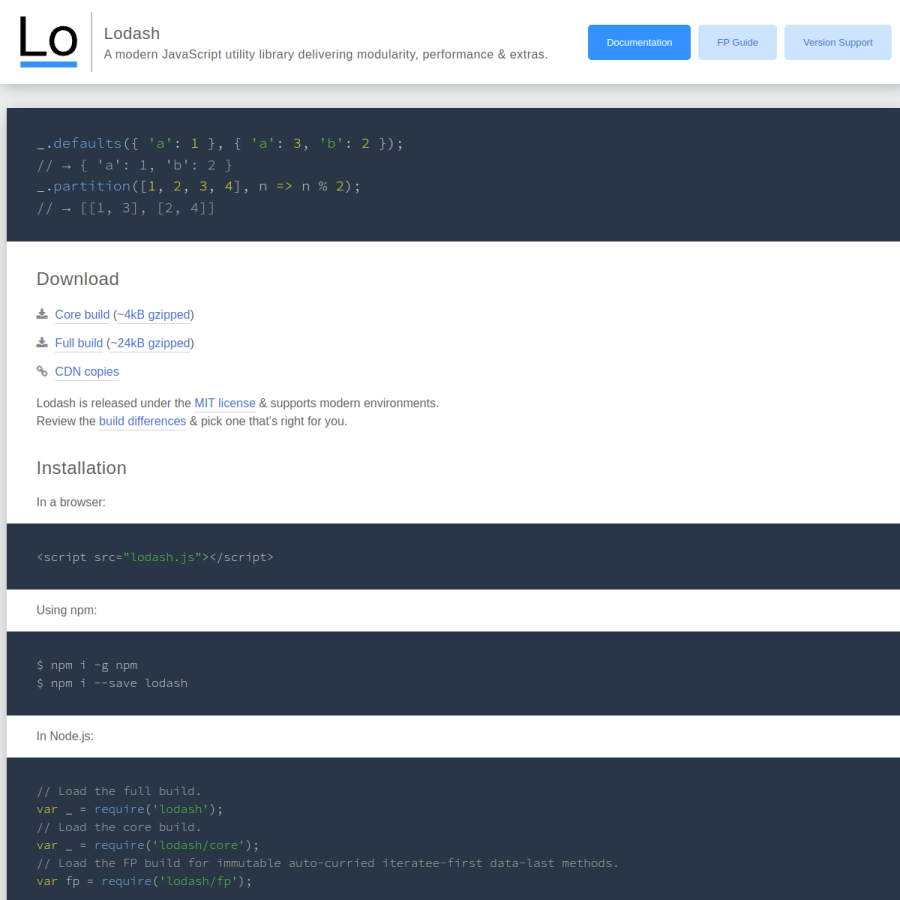The image size is (900, 900).
Task: Open the Documentation button
Action: point(639,42)
